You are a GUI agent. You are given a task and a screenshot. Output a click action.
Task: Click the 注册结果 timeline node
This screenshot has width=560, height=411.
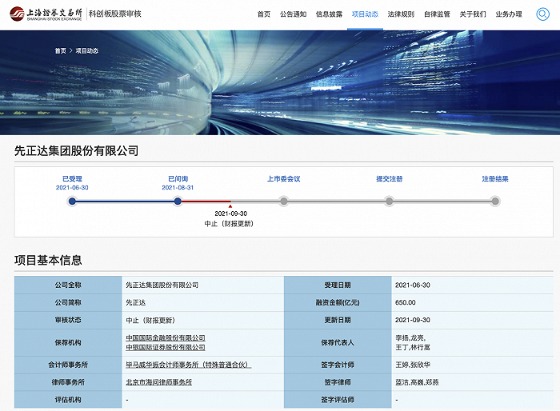(495, 201)
